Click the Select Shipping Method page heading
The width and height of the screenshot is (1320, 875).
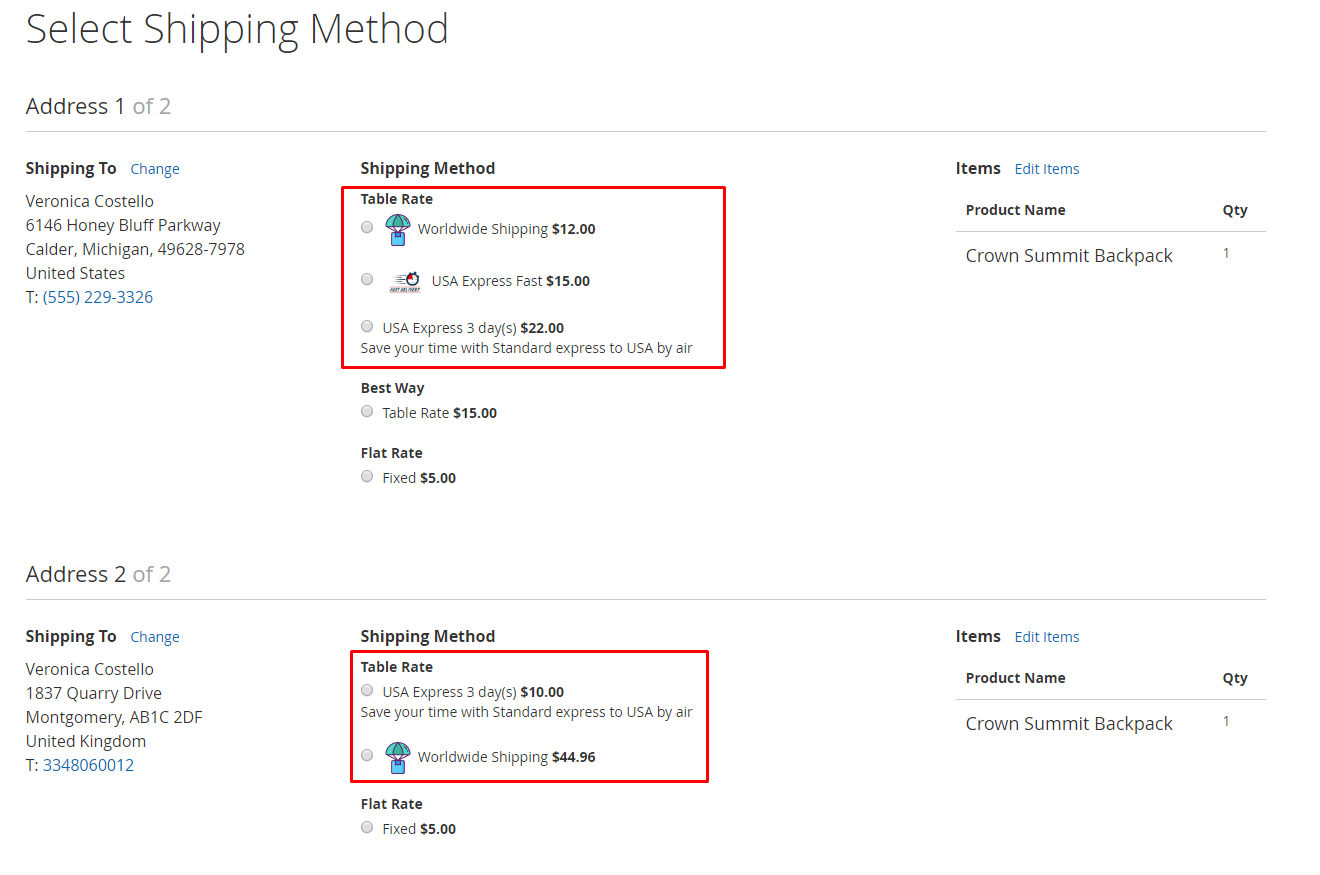click(x=237, y=29)
